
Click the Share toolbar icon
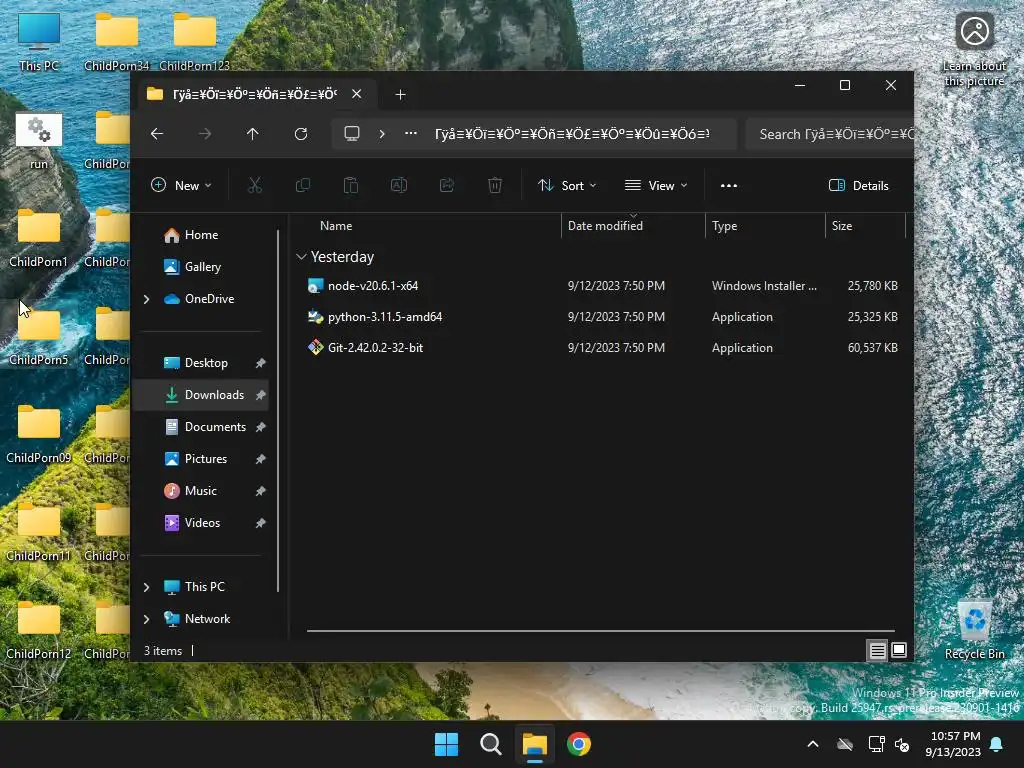coord(447,185)
